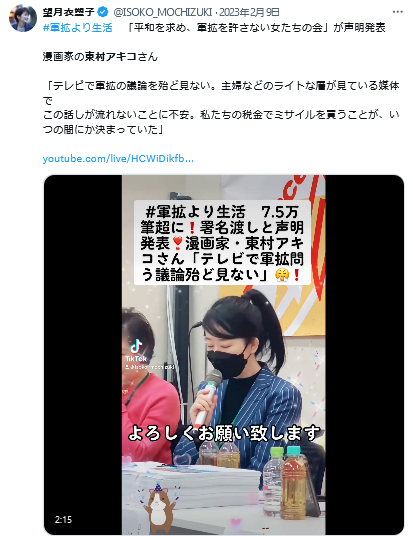Screen dimensions: 413x536
Task: Click the TikTok logo watermark in video
Action: pos(136,350)
